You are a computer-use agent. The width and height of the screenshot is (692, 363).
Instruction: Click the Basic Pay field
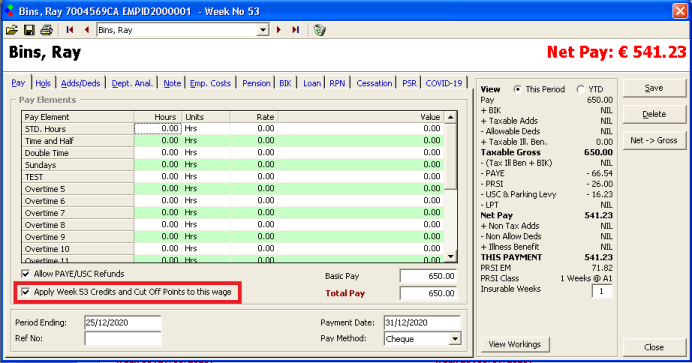tap(428, 276)
